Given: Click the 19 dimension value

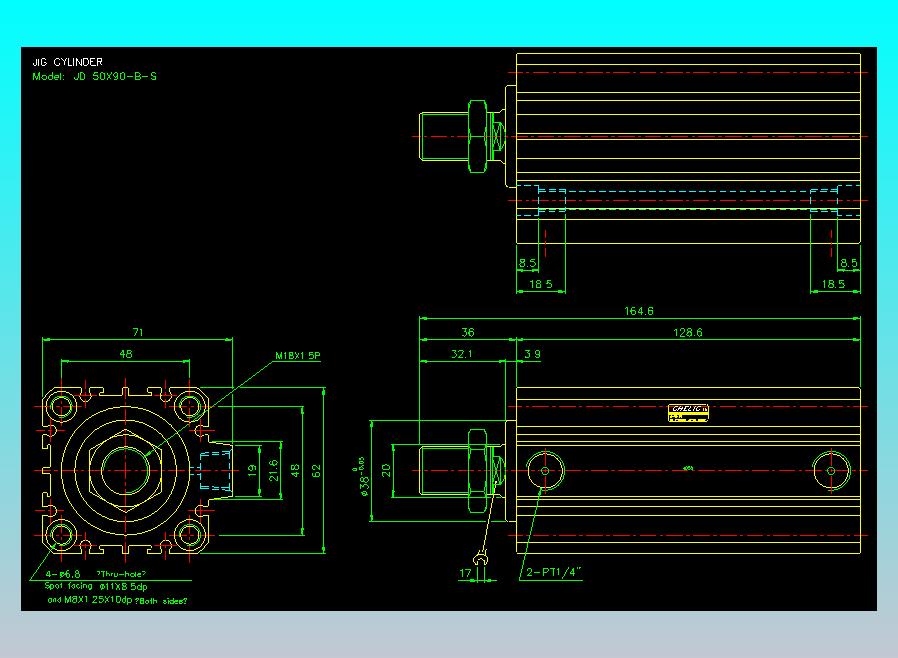Looking at the screenshot, I should click(x=253, y=470).
